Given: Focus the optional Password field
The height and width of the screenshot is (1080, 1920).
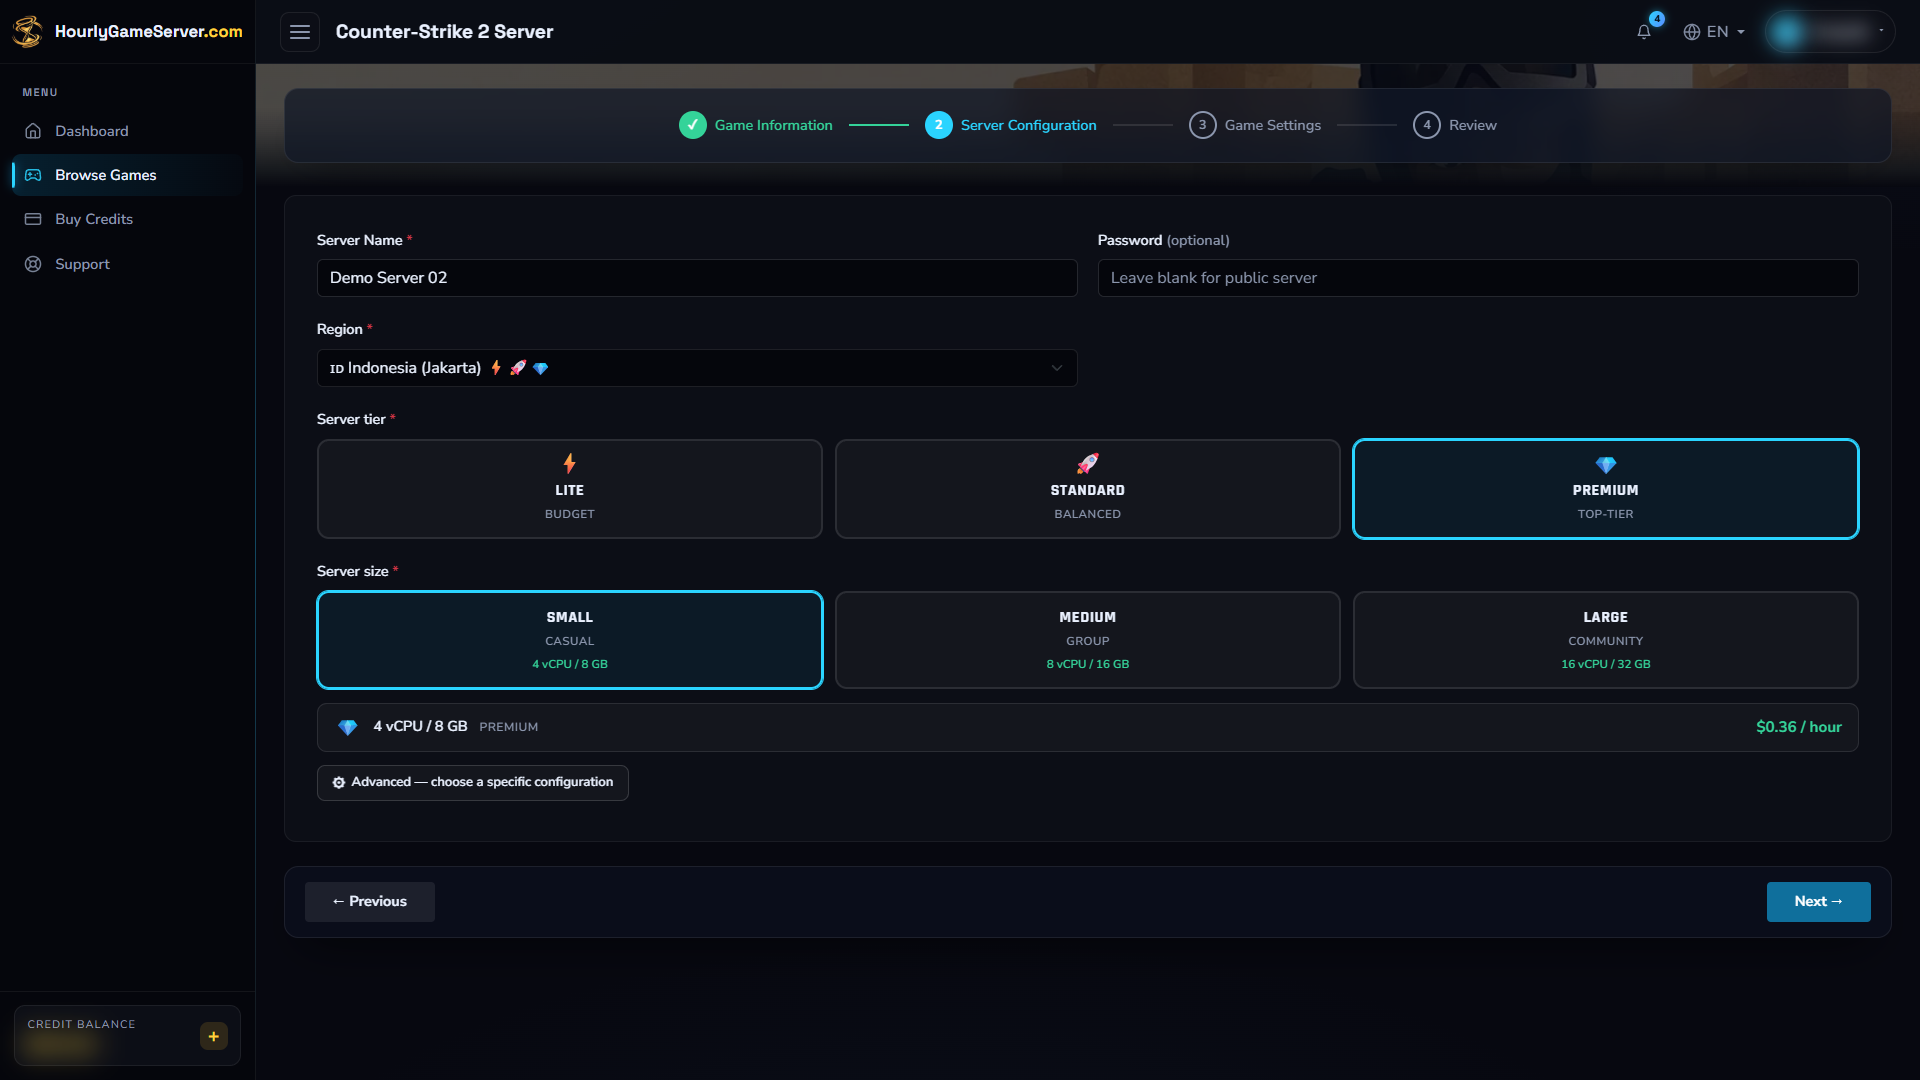Looking at the screenshot, I should tap(1478, 278).
